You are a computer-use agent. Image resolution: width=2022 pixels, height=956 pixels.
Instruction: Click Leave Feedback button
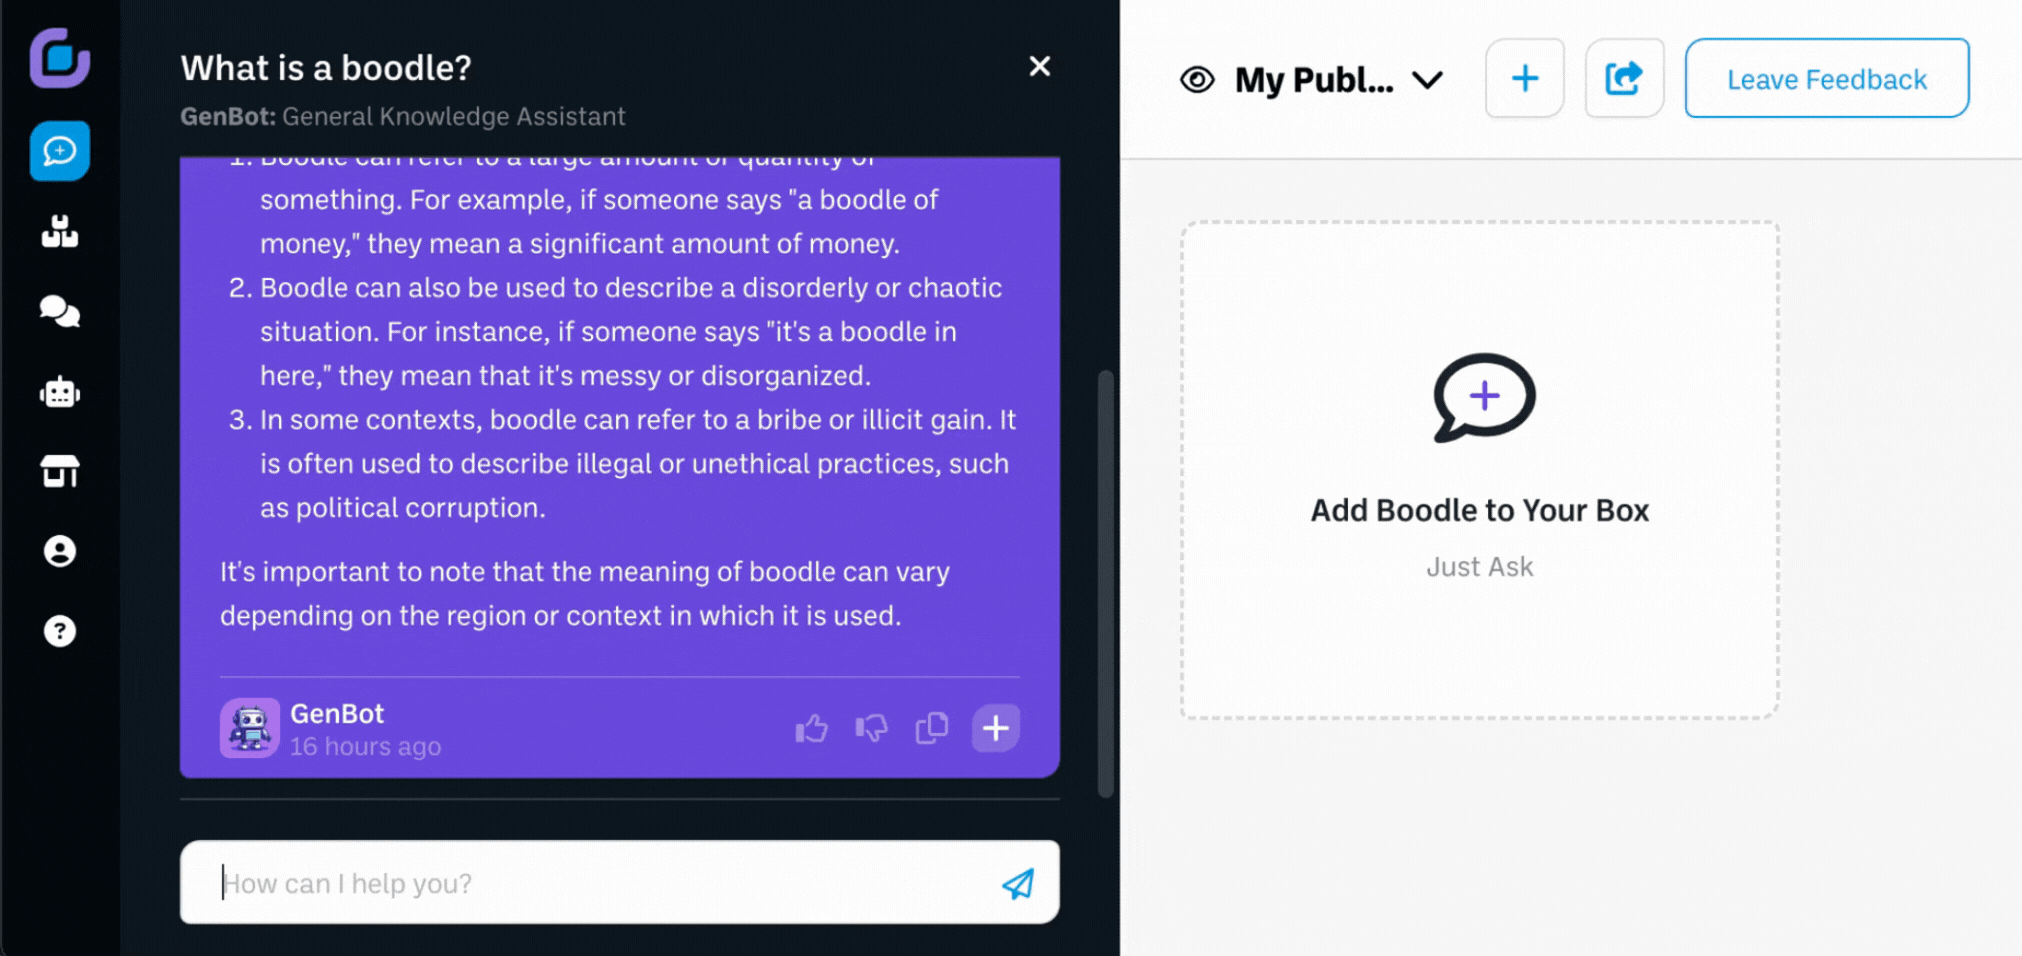click(x=1826, y=78)
